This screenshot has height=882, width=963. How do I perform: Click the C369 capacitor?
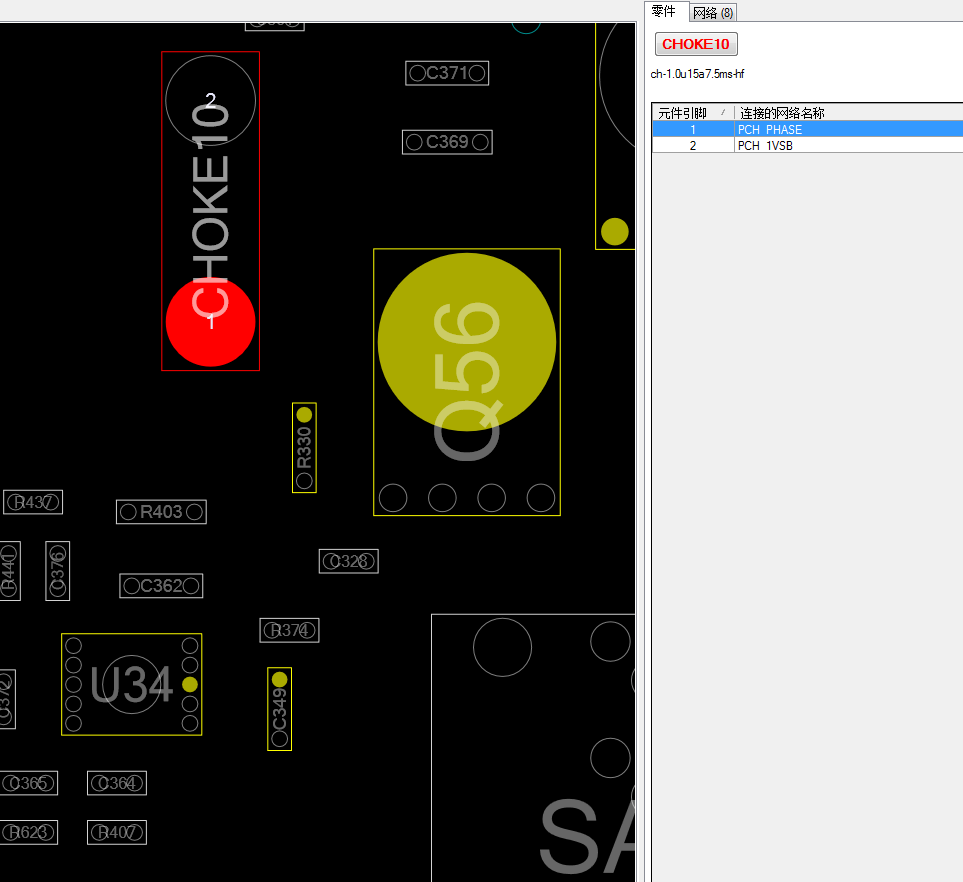click(447, 142)
